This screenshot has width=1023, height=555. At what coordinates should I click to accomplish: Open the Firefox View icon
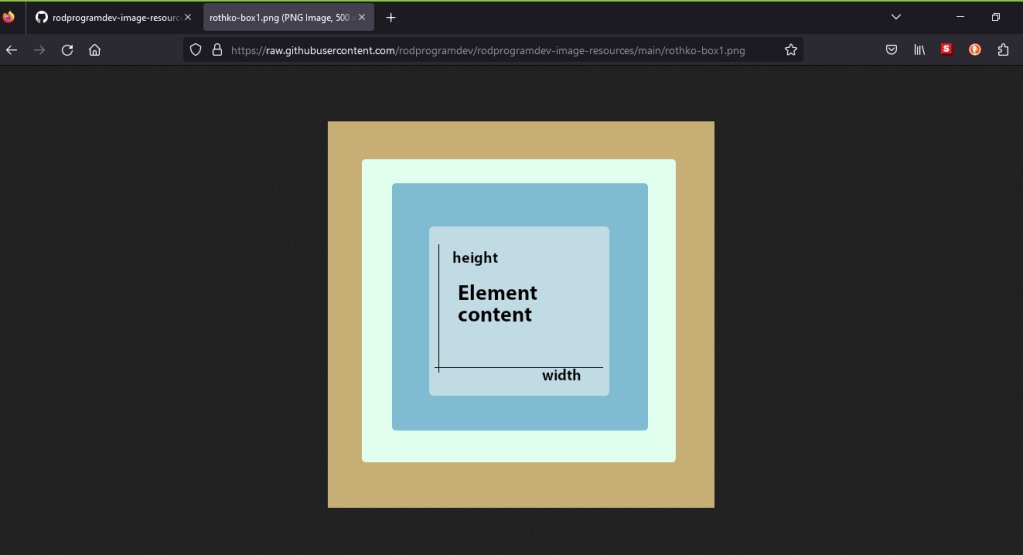8,17
